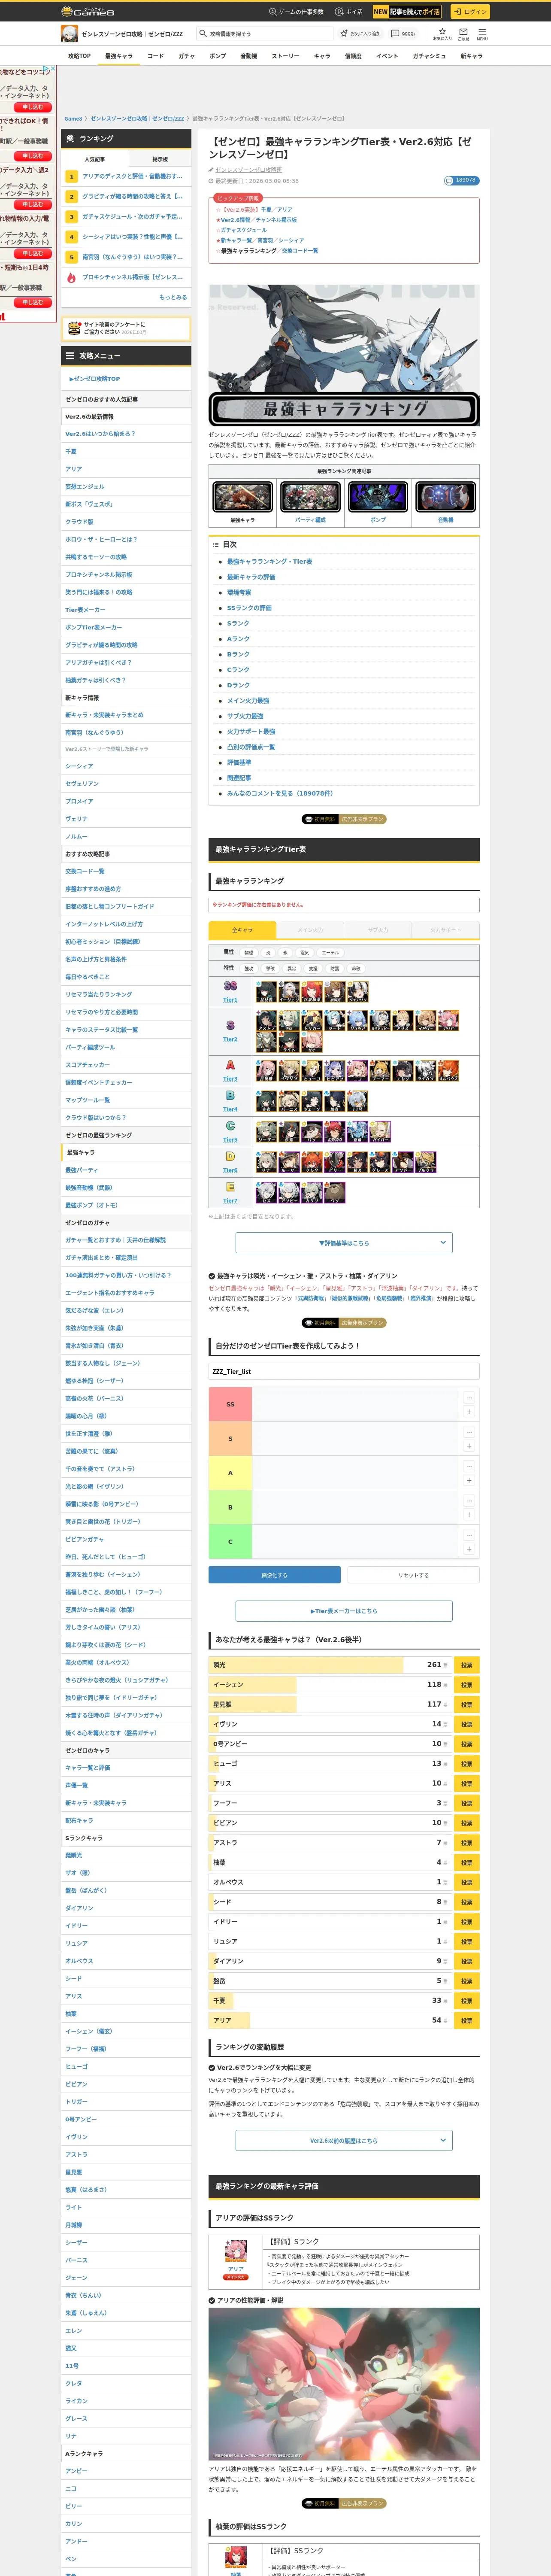Click the B row three-dots options icon
This screenshot has height=2576, width=551.
(x=469, y=1501)
